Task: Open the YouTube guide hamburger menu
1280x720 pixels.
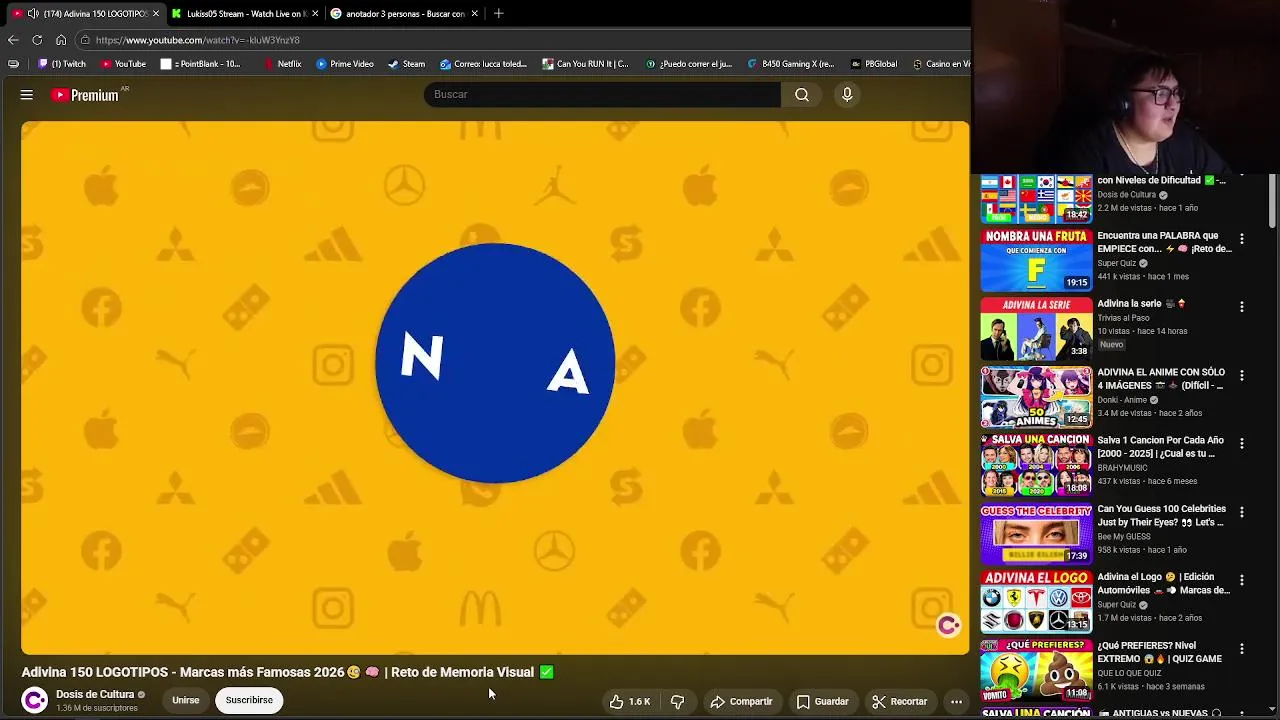Action: point(27,95)
